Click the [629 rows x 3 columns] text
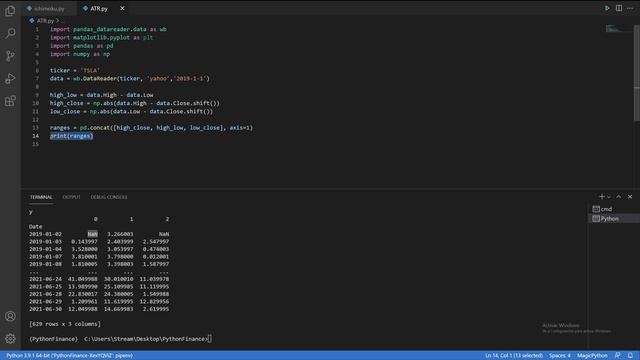 pos(65,324)
